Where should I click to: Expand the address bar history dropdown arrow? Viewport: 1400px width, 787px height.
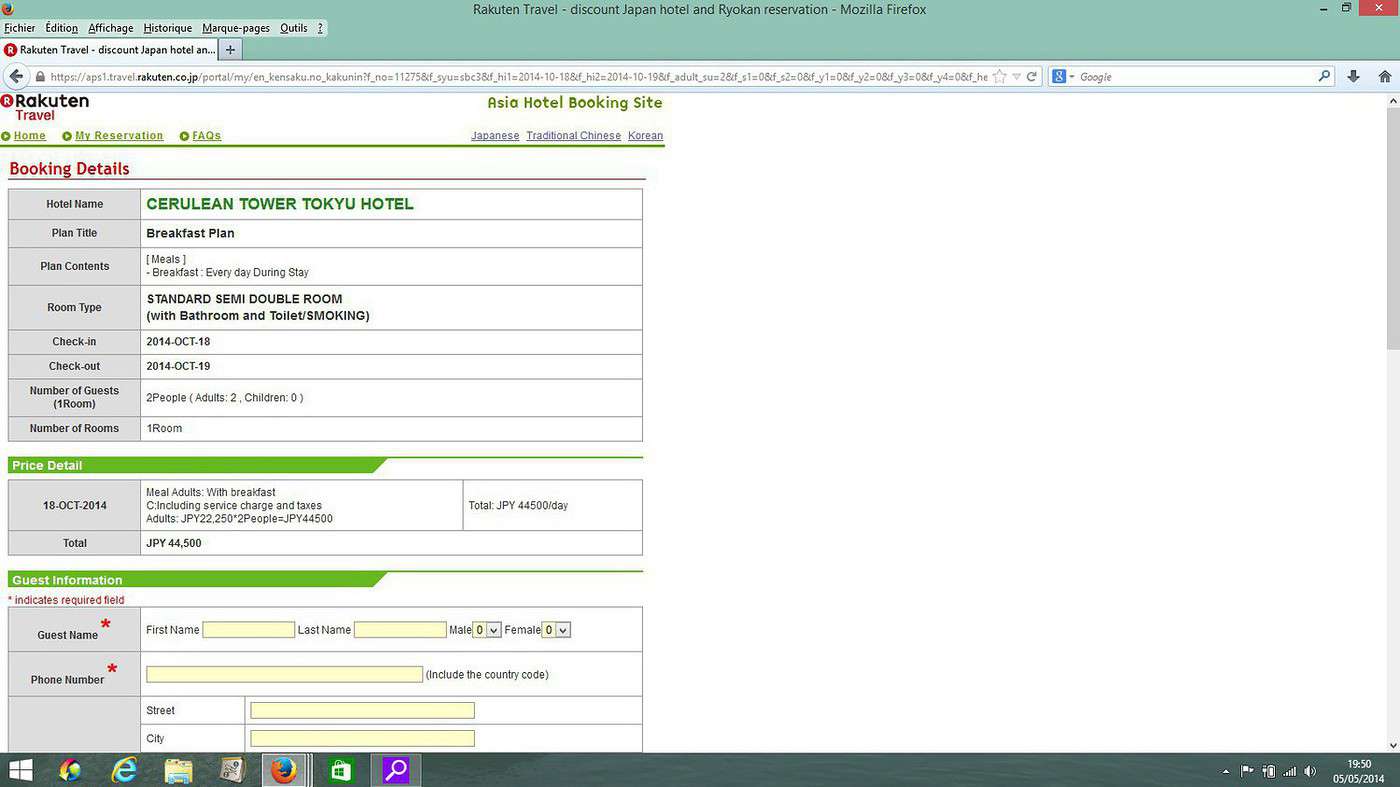pos(1016,77)
